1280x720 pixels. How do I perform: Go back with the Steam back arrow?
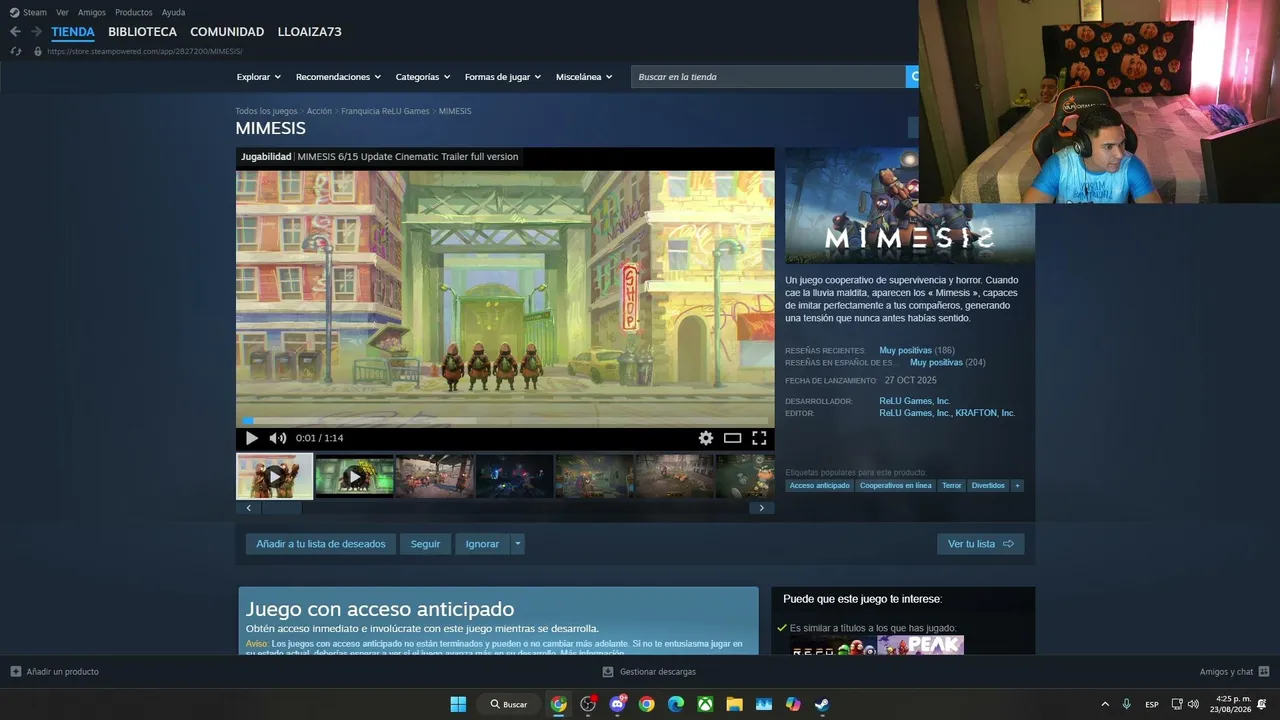(15, 32)
